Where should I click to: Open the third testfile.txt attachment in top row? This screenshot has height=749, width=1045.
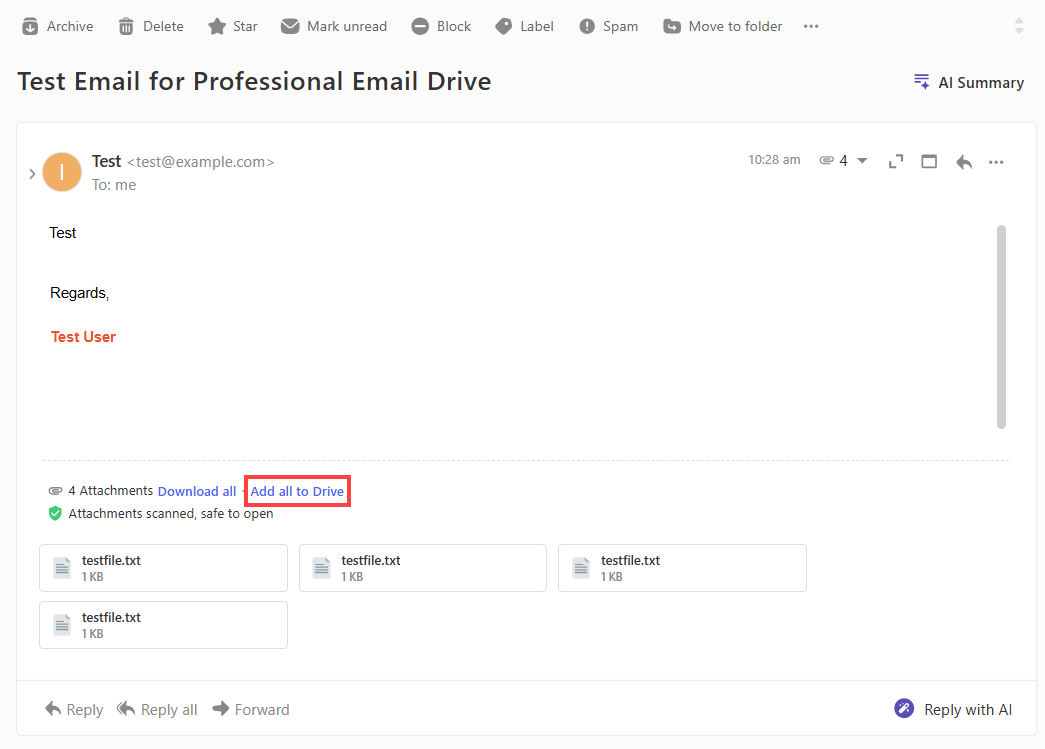[x=682, y=568]
